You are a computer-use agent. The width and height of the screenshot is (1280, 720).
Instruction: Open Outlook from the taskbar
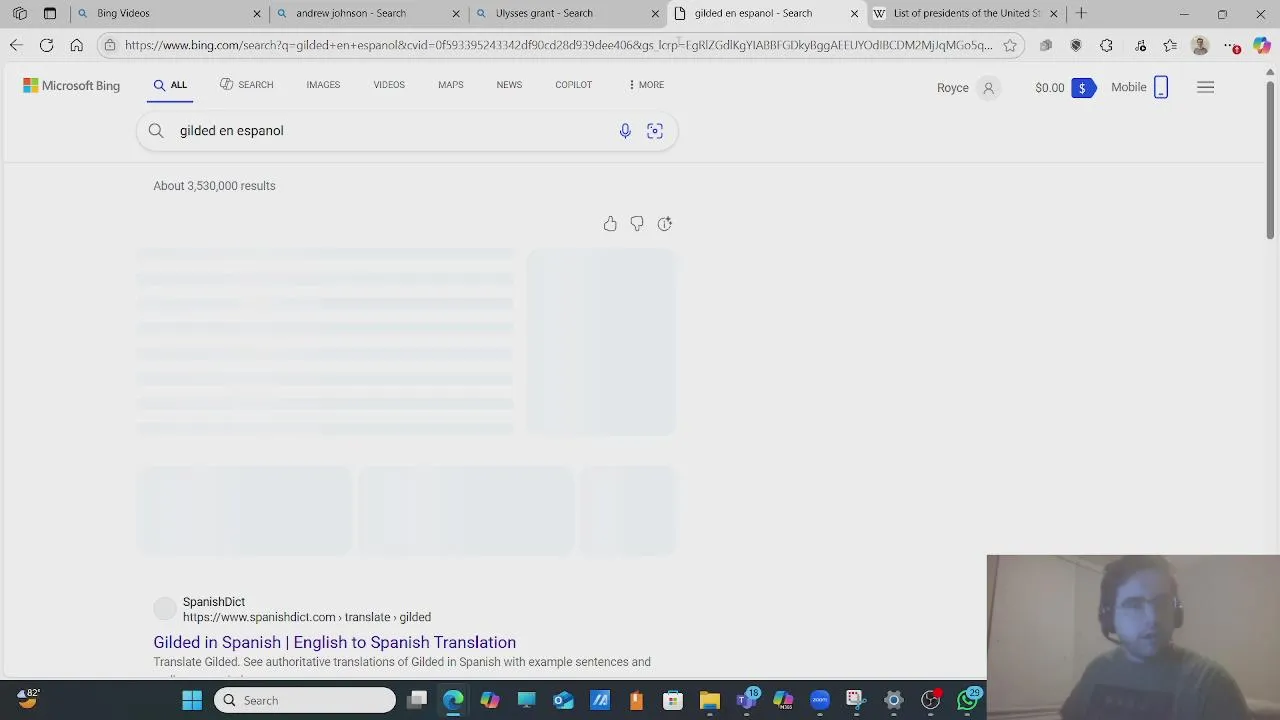[x=563, y=700]
